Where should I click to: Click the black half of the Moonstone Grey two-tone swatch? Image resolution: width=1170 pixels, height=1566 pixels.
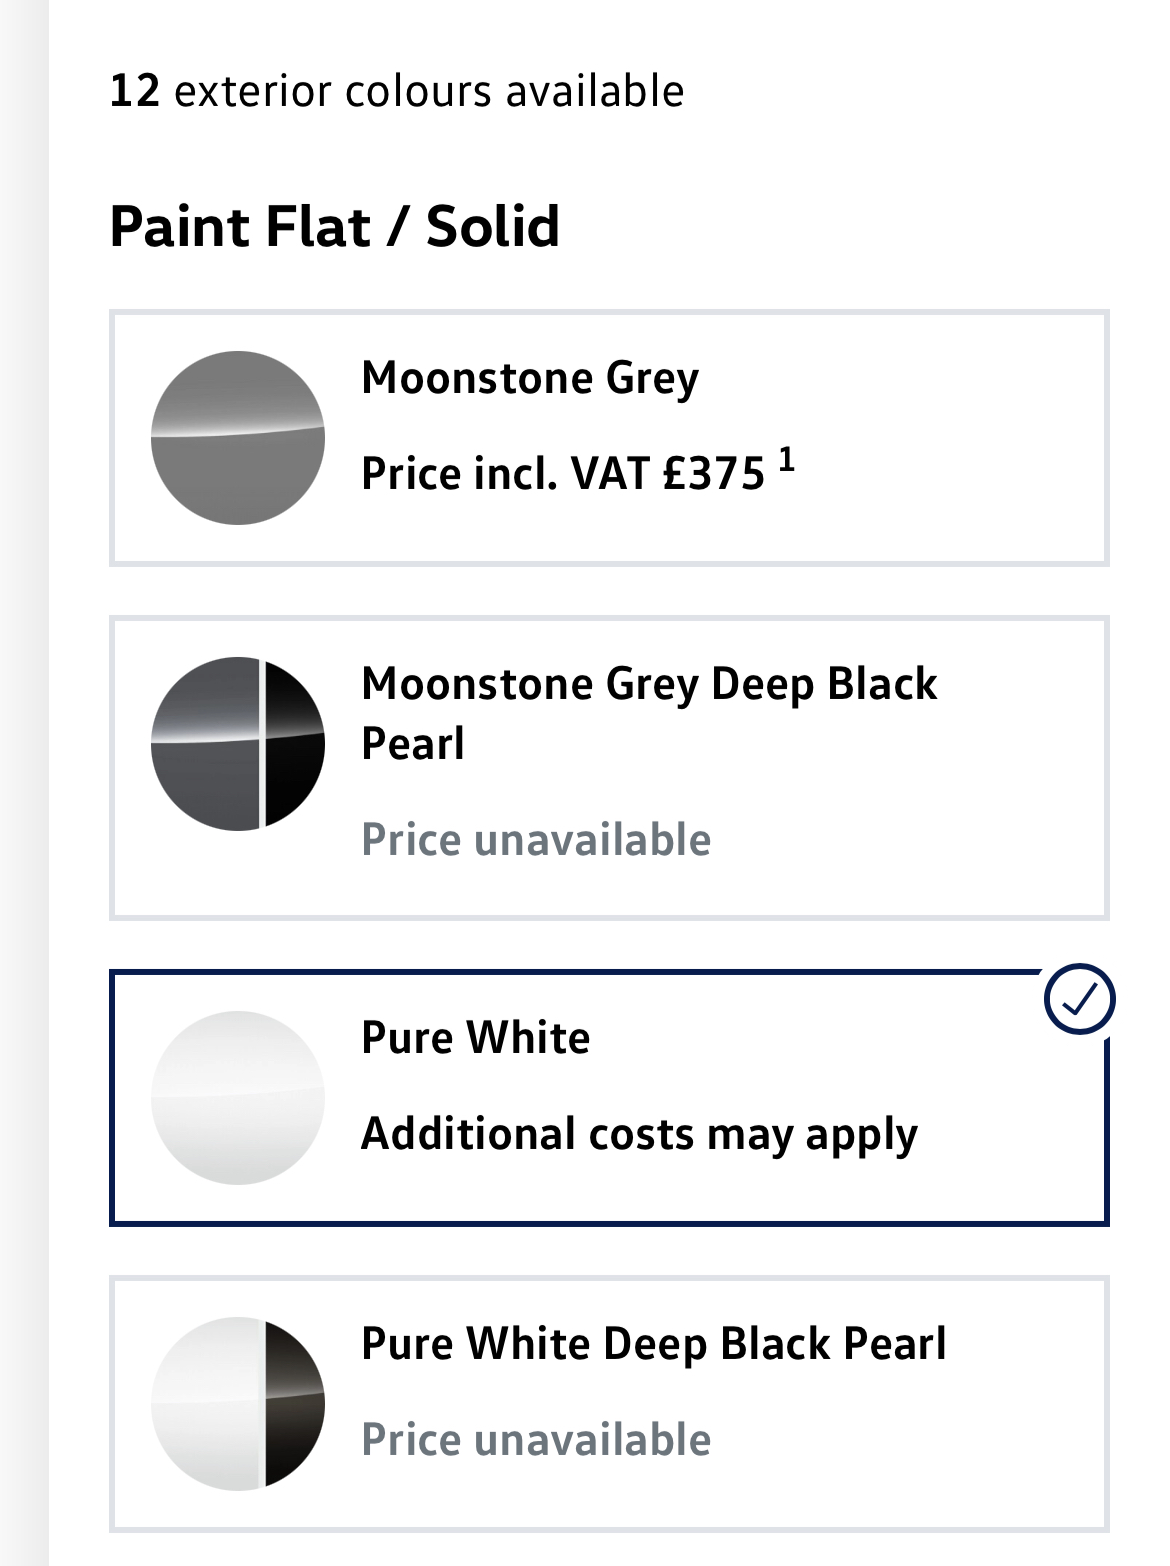(294, 743)
